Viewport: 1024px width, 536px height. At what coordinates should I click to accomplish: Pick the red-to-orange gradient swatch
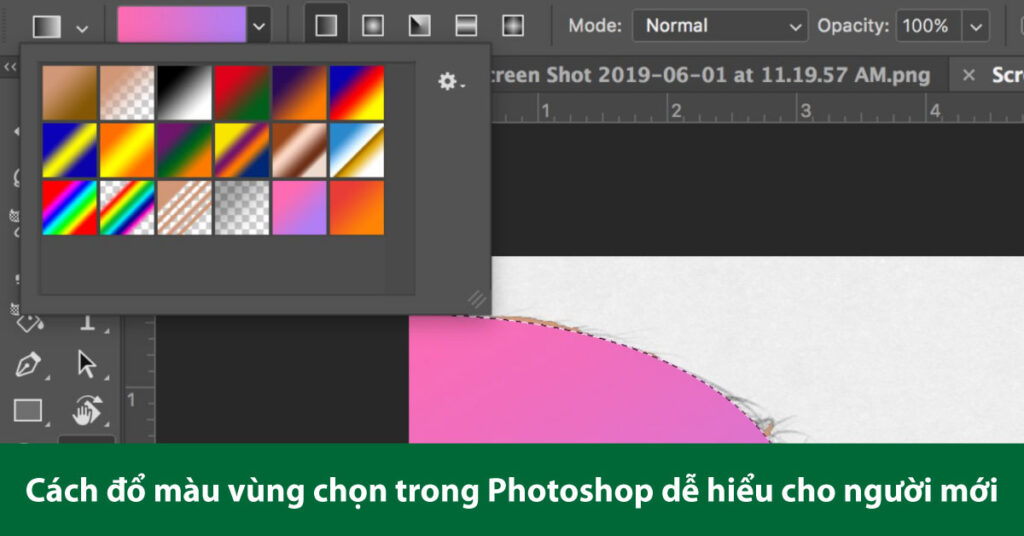click(357, 208)
